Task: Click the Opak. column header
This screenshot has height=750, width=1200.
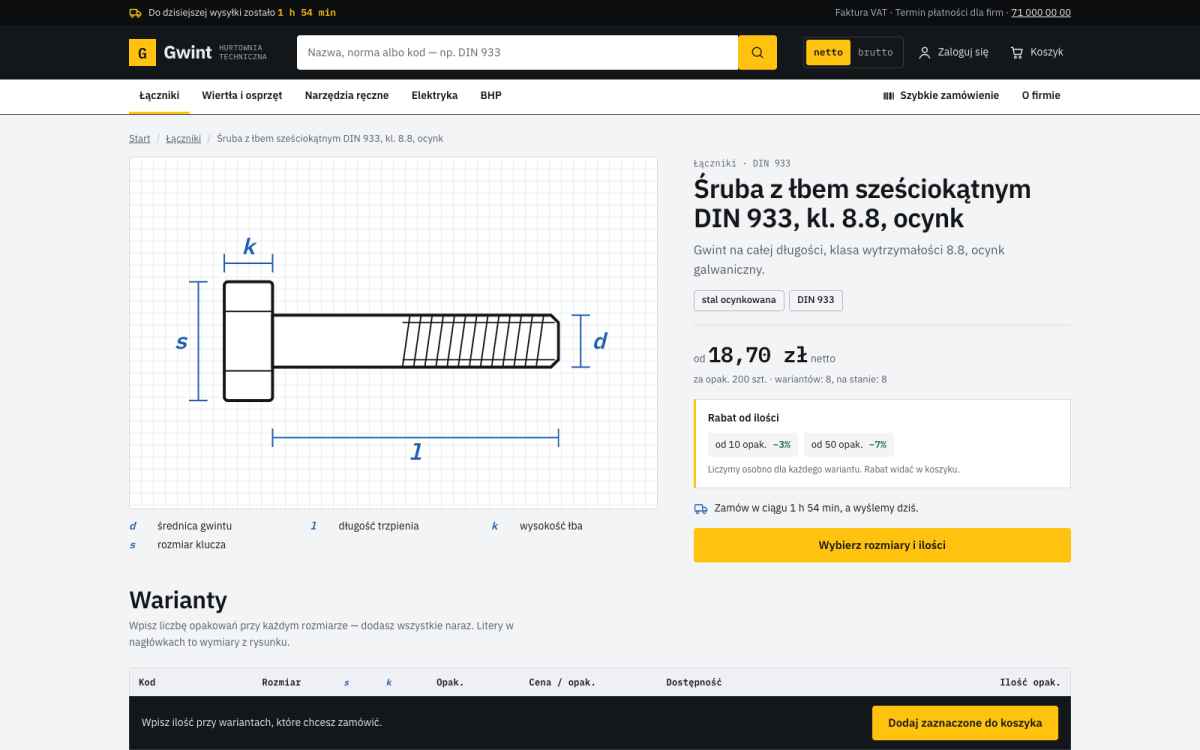Action: click(450, 682)
